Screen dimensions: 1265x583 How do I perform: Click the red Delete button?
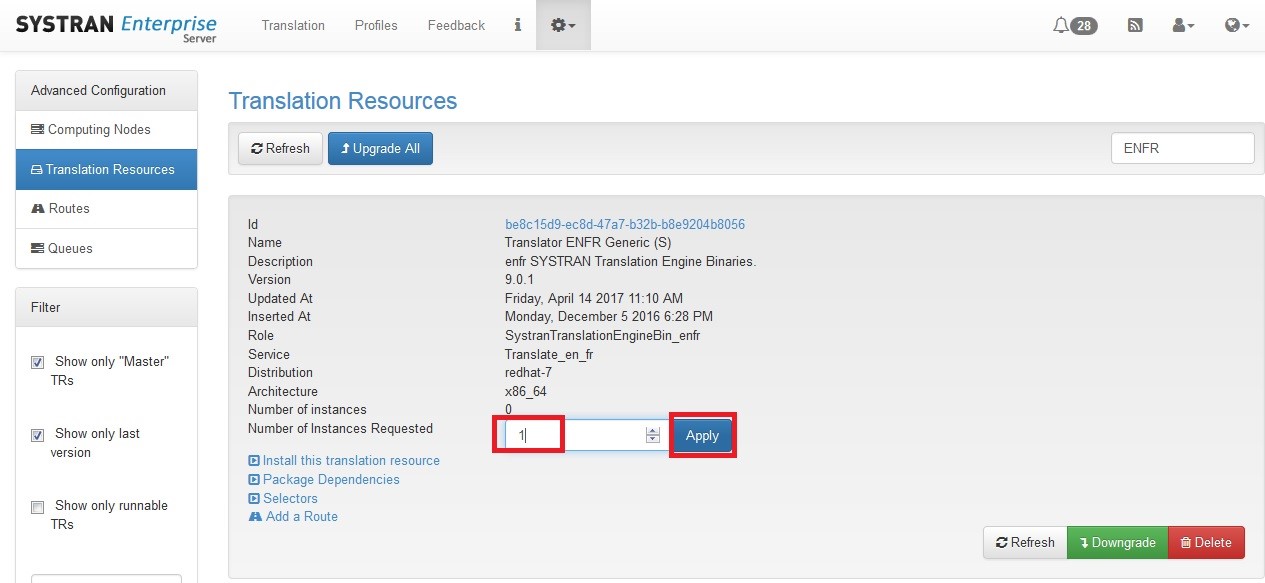pos(1206,542)
